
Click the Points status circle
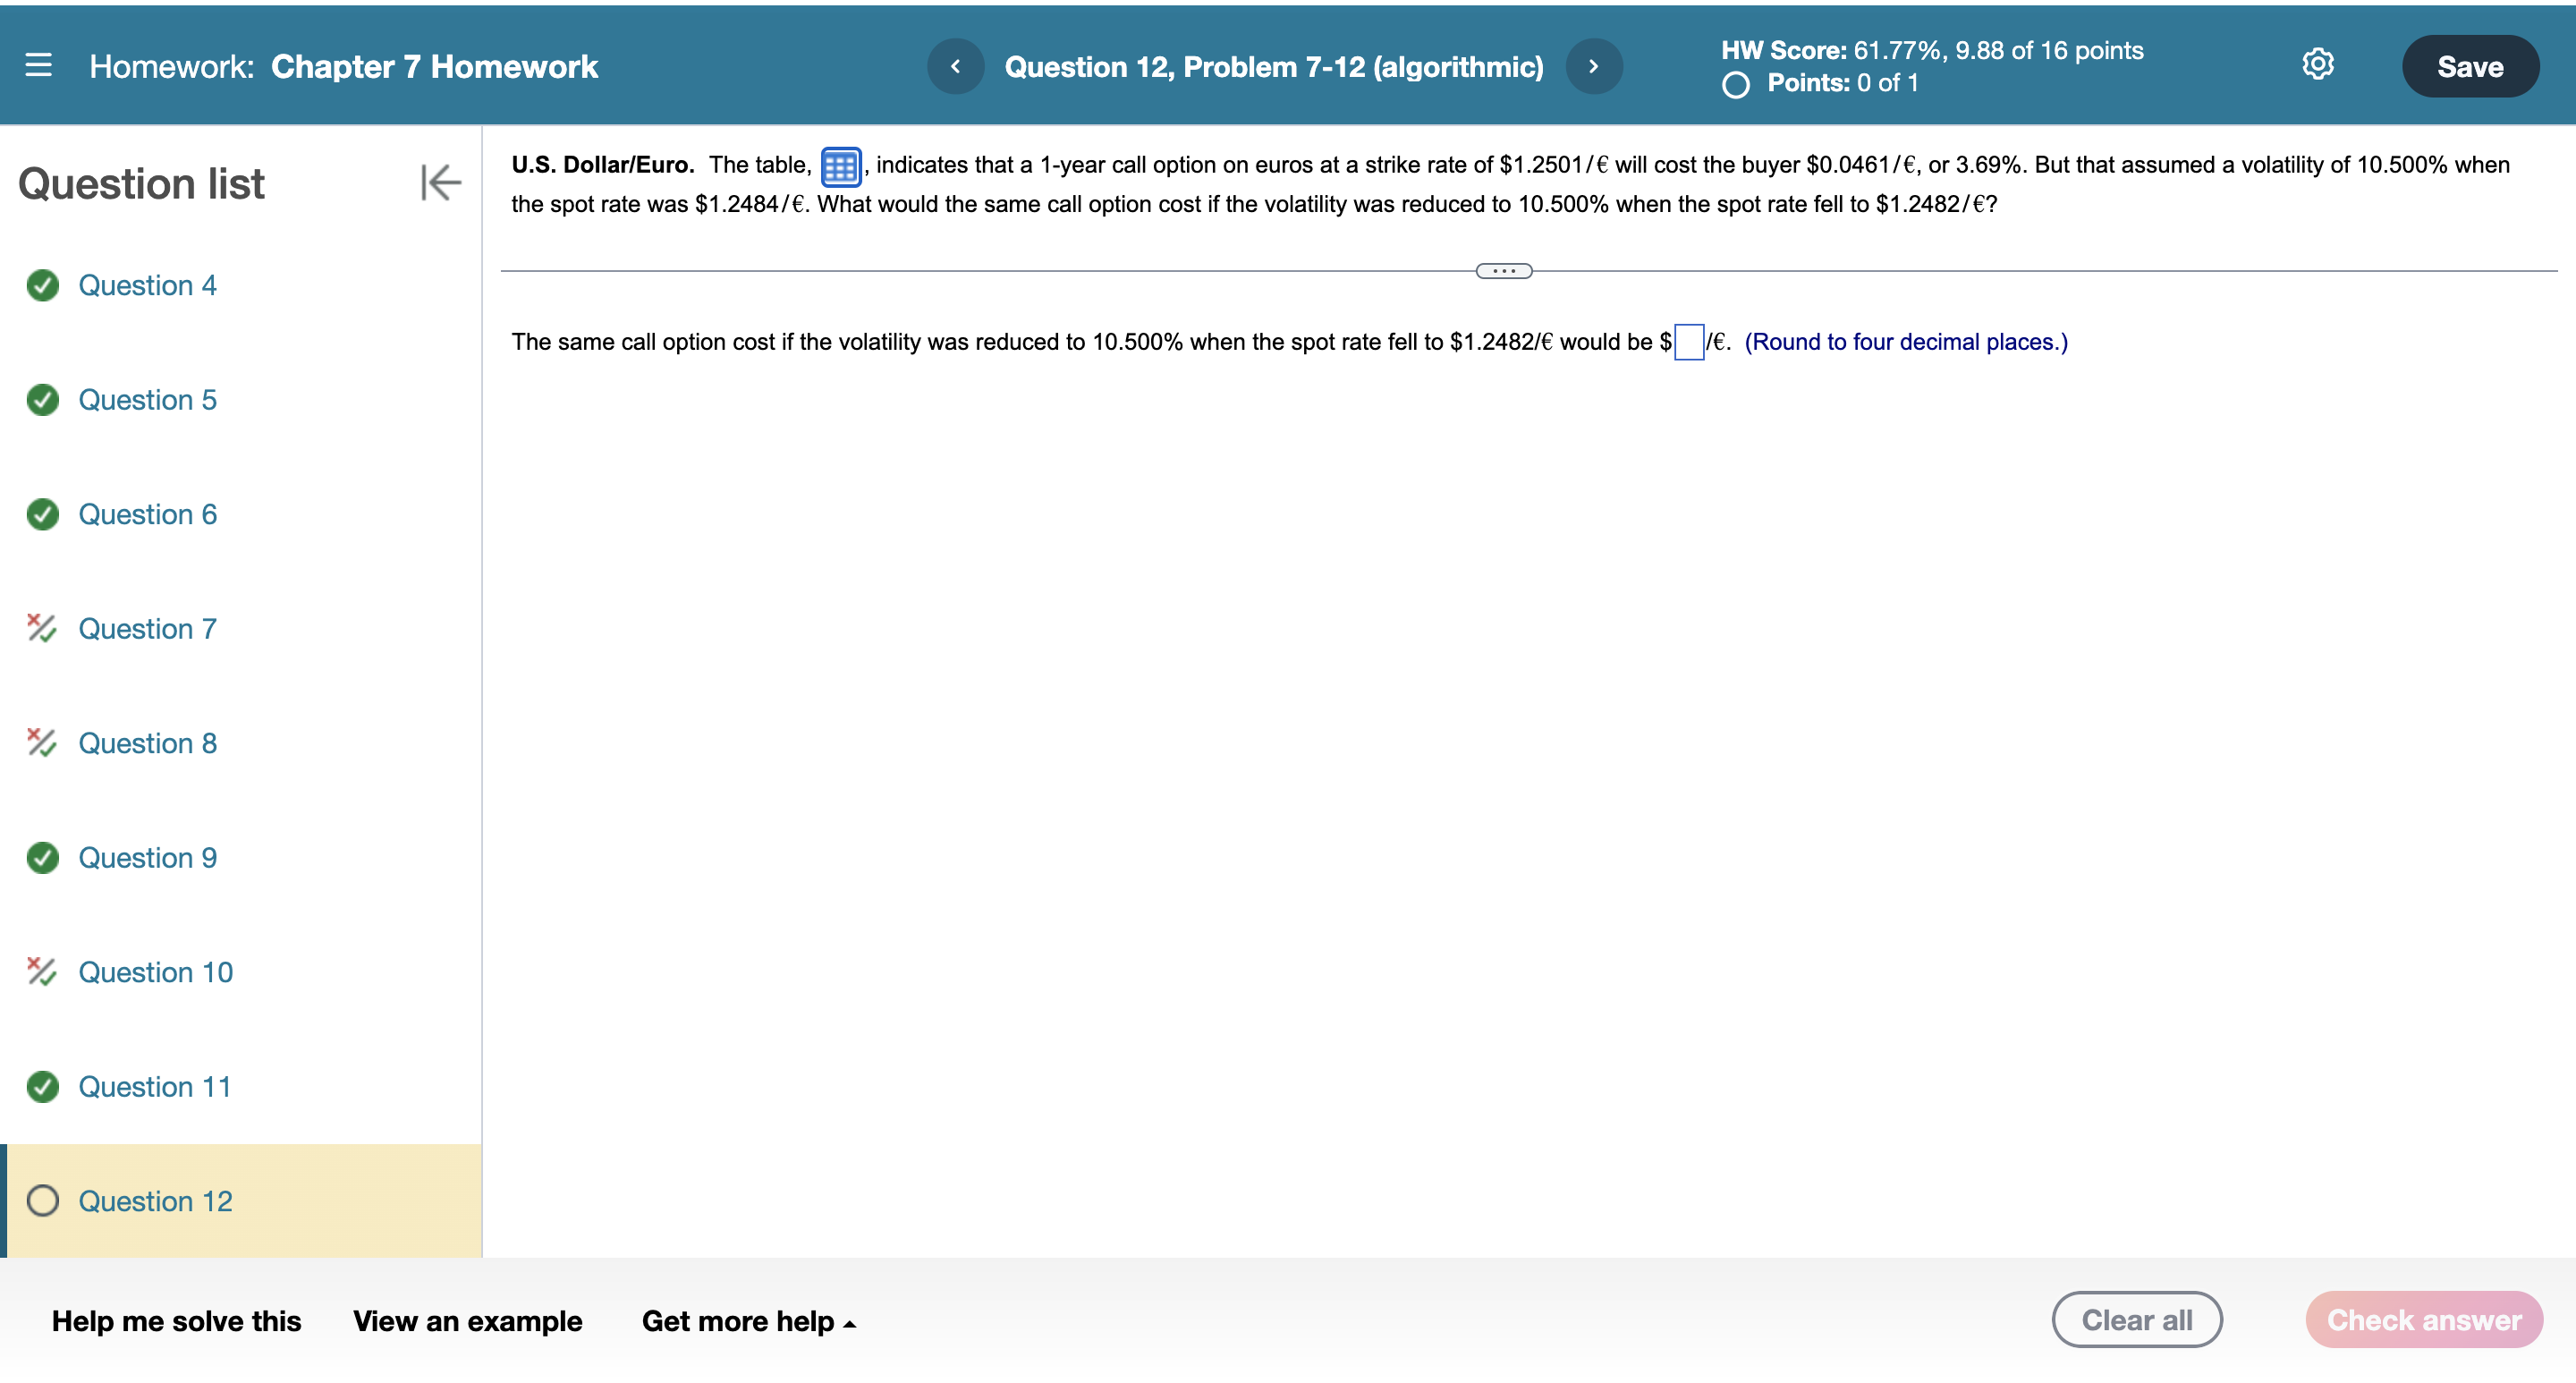(1736, 85)
